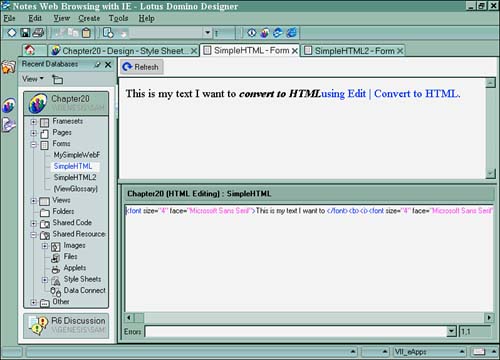Expand the Framesets tree node
The image size is (500, 360).
pos(34,122)
